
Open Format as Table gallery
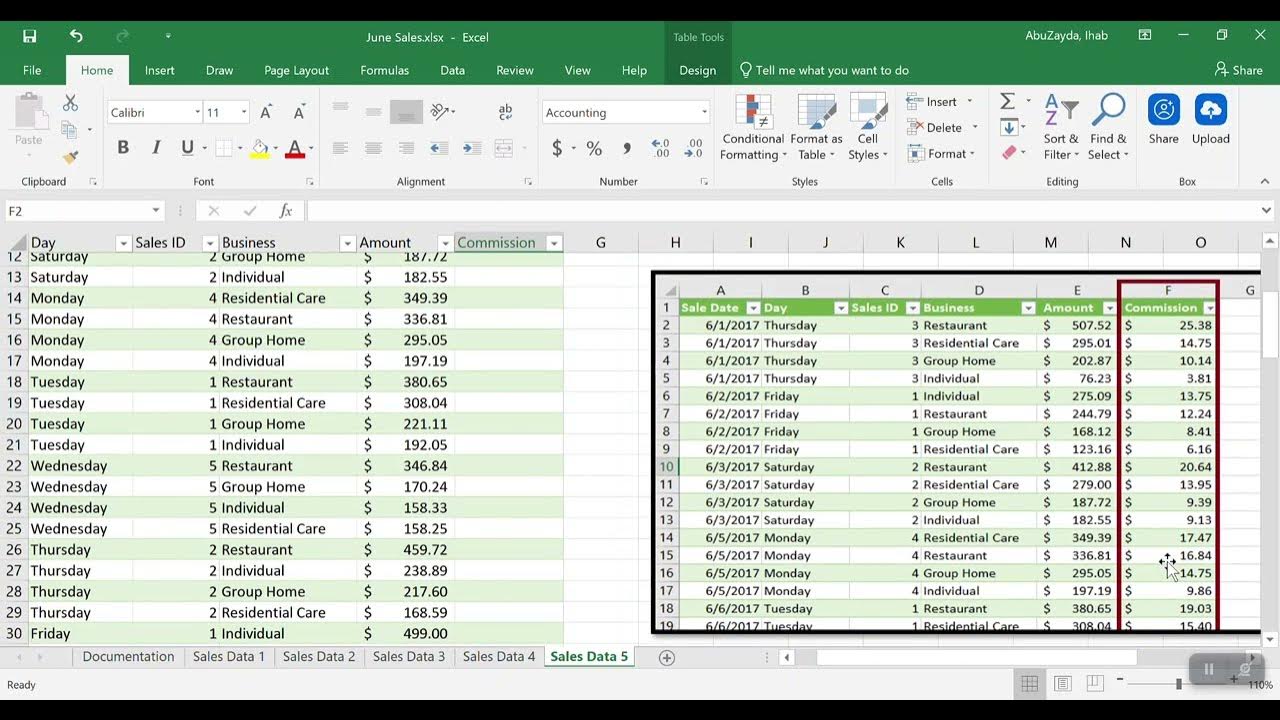point(816,128)
